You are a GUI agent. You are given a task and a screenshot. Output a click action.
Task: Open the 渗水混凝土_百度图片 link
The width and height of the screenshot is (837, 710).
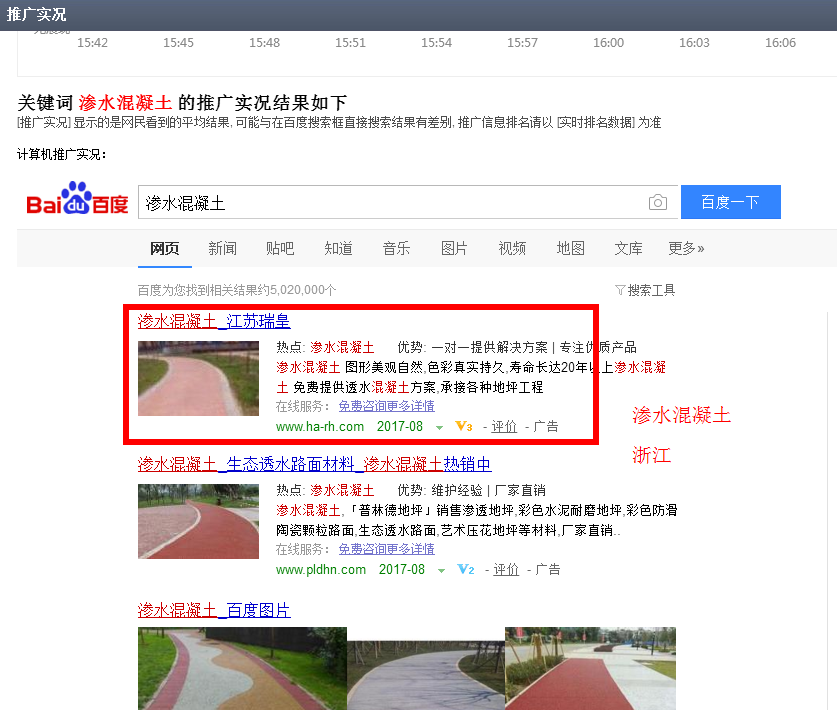(214, 610)
